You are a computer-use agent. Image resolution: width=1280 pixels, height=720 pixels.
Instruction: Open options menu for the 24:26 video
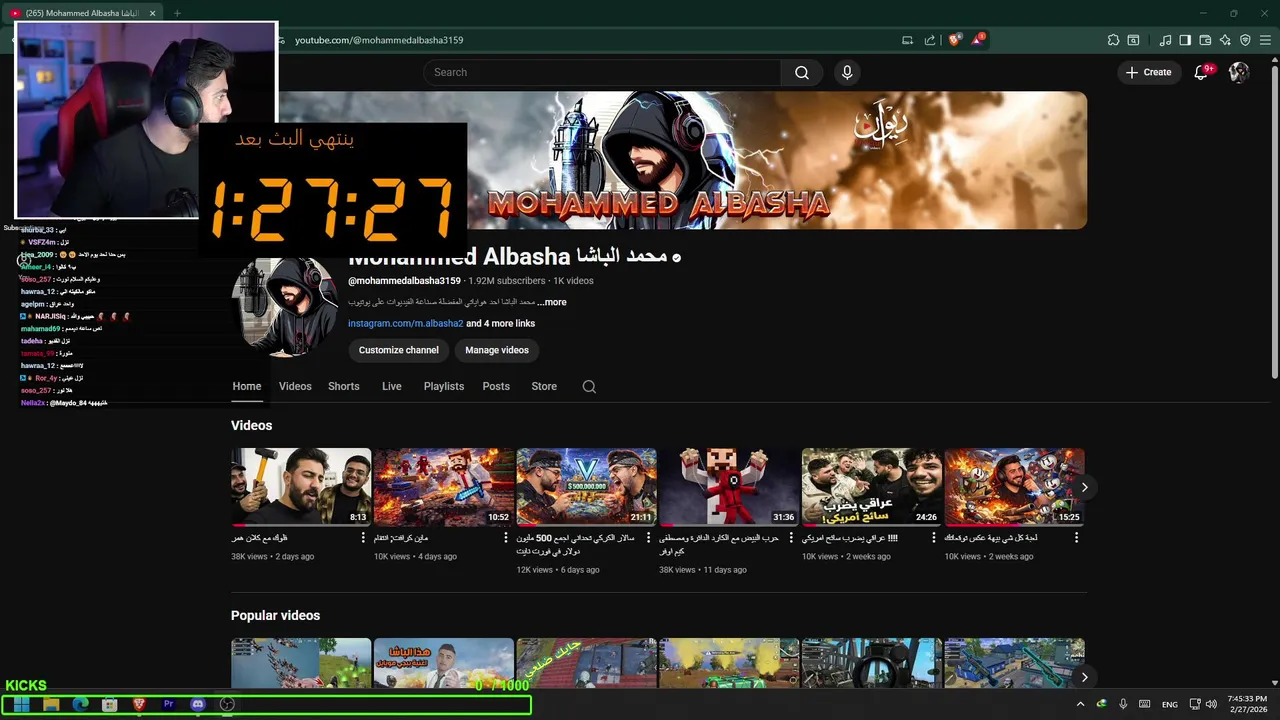(x=934, y=538)
